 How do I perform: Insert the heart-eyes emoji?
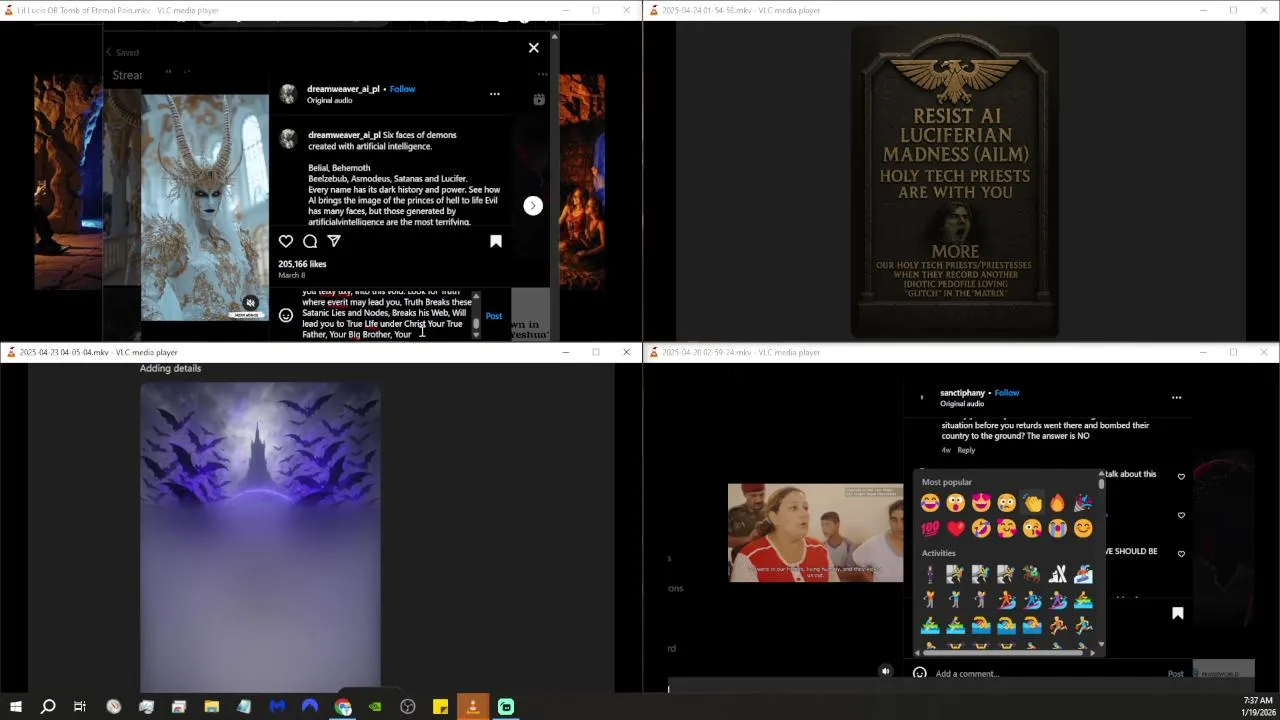coord(981,503)
